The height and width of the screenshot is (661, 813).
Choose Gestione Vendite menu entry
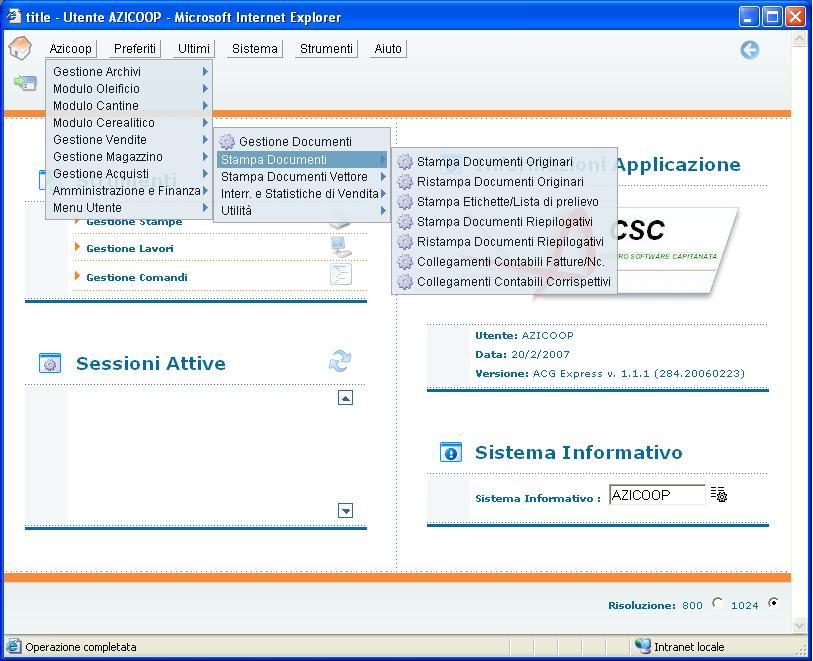point(129,140)
